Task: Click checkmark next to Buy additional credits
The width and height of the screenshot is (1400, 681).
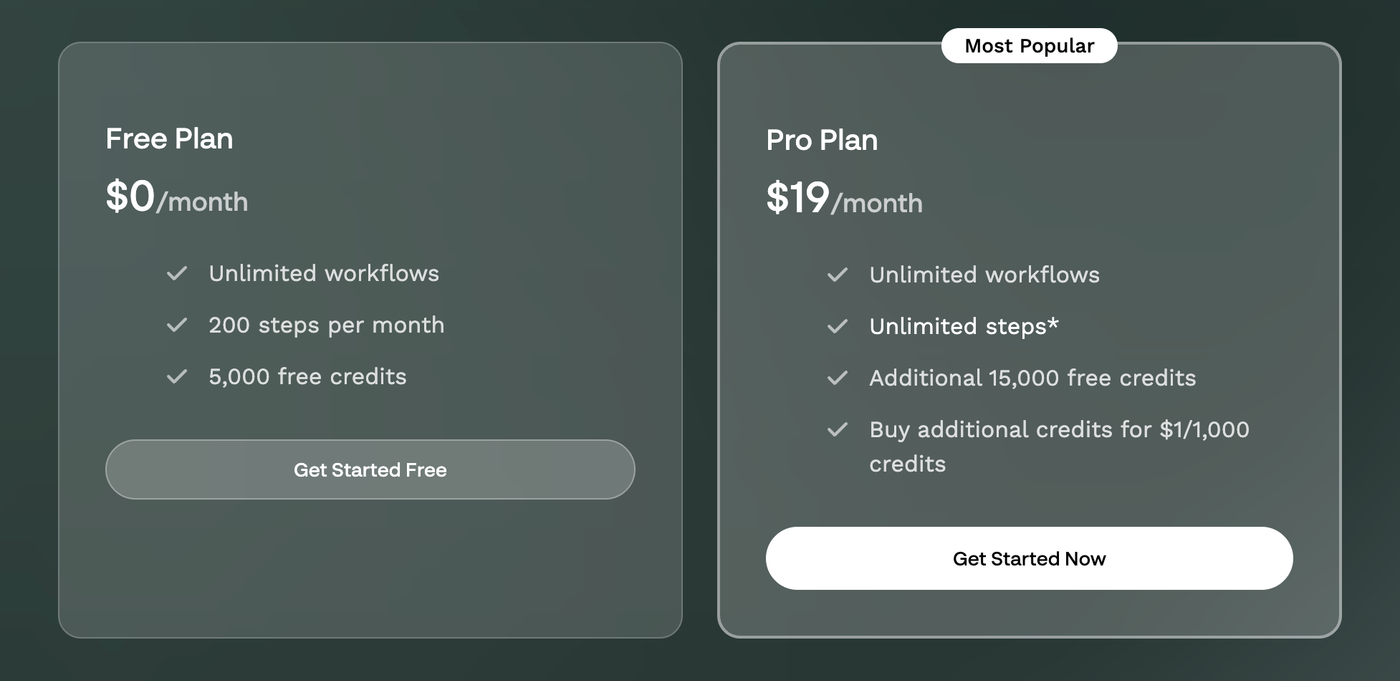Action: coord(837,430)
